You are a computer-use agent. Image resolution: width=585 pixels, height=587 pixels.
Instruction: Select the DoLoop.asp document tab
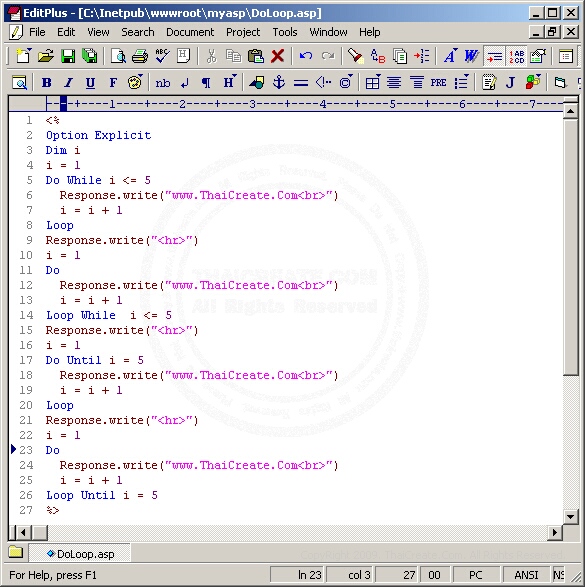[x=80, y=554]
